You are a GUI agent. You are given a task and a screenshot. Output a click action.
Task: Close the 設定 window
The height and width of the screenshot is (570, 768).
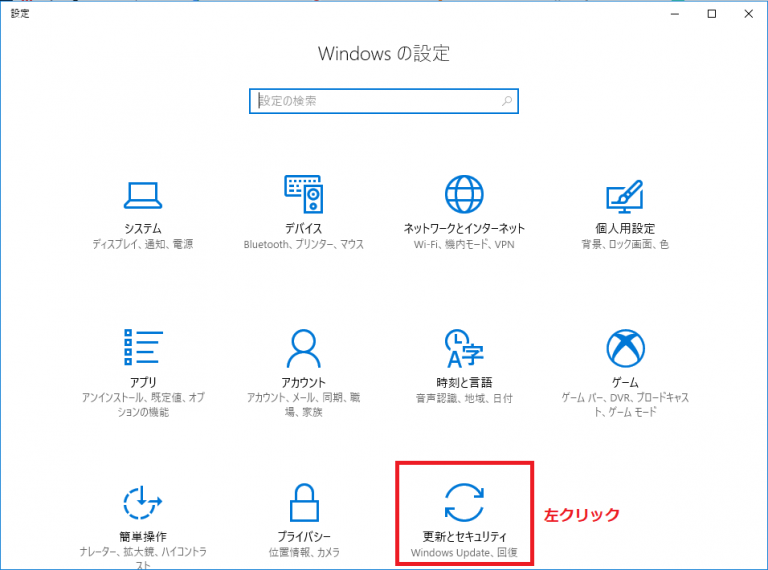748,14
